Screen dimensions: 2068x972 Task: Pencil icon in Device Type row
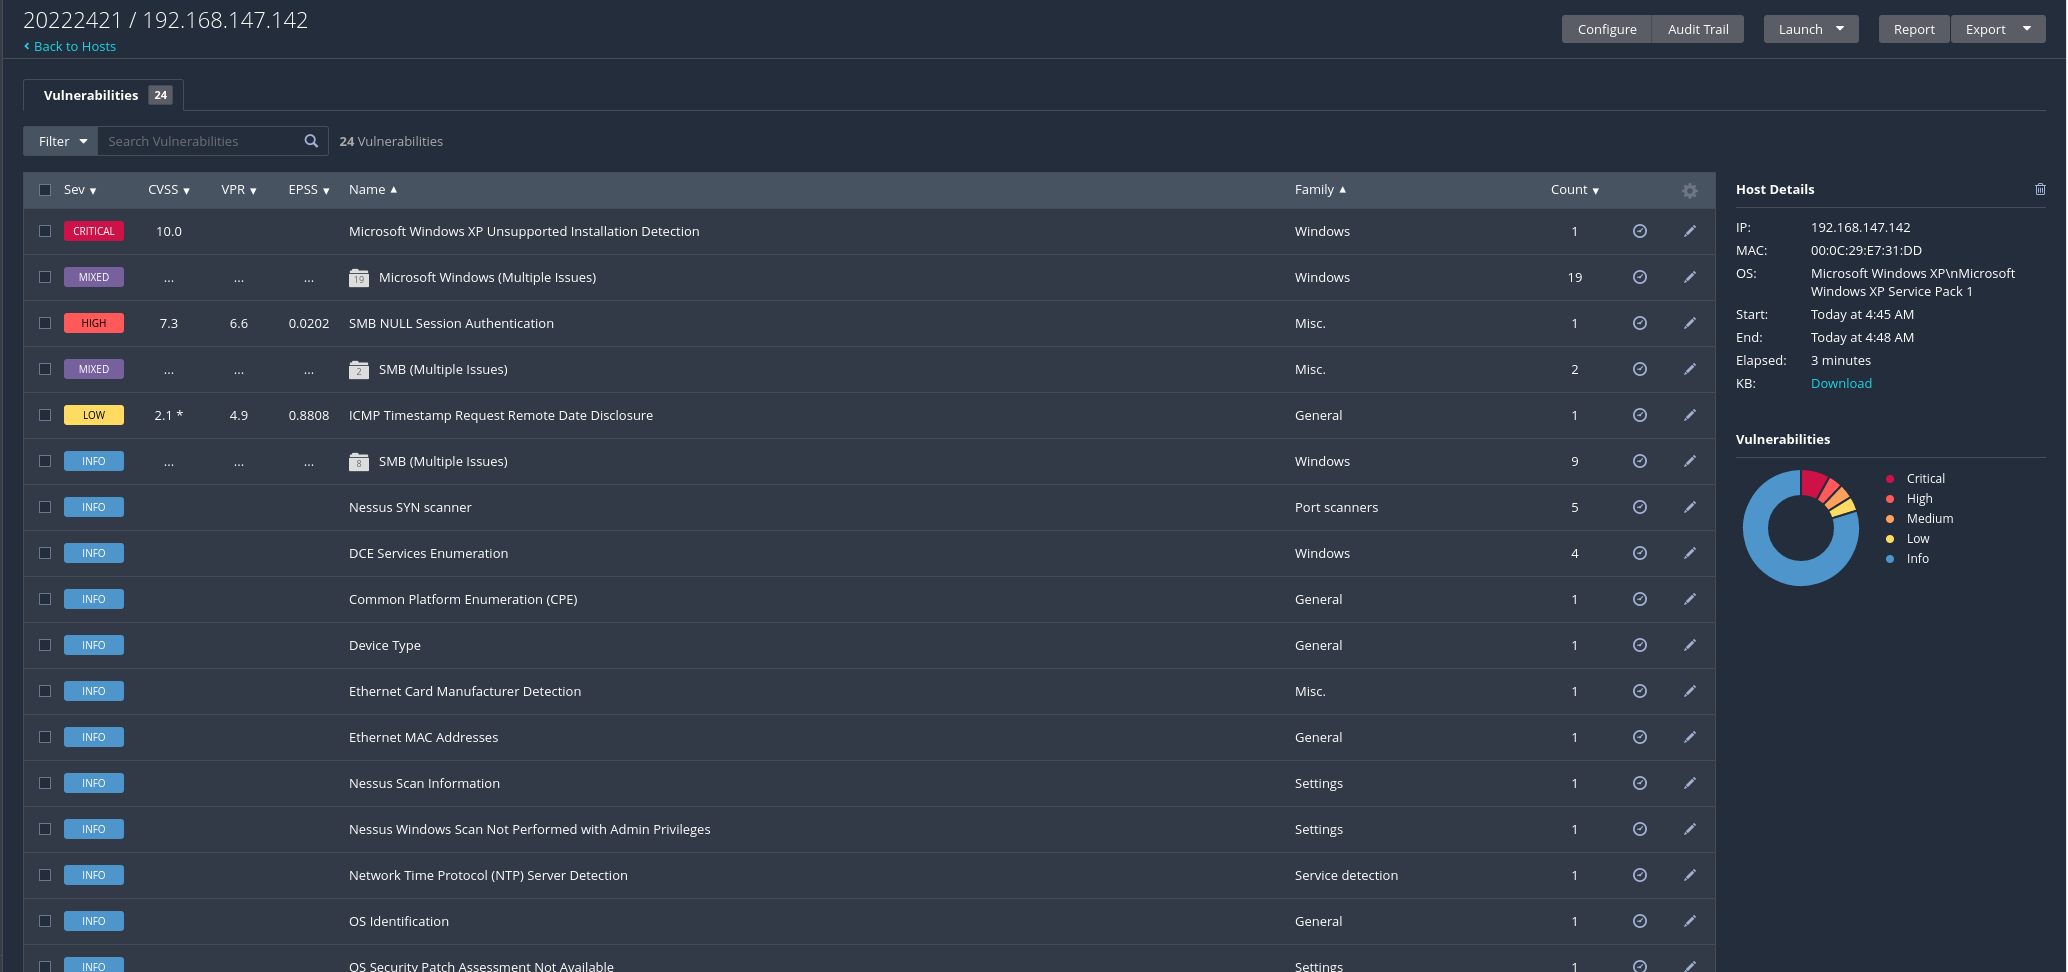pos(1690,645)
